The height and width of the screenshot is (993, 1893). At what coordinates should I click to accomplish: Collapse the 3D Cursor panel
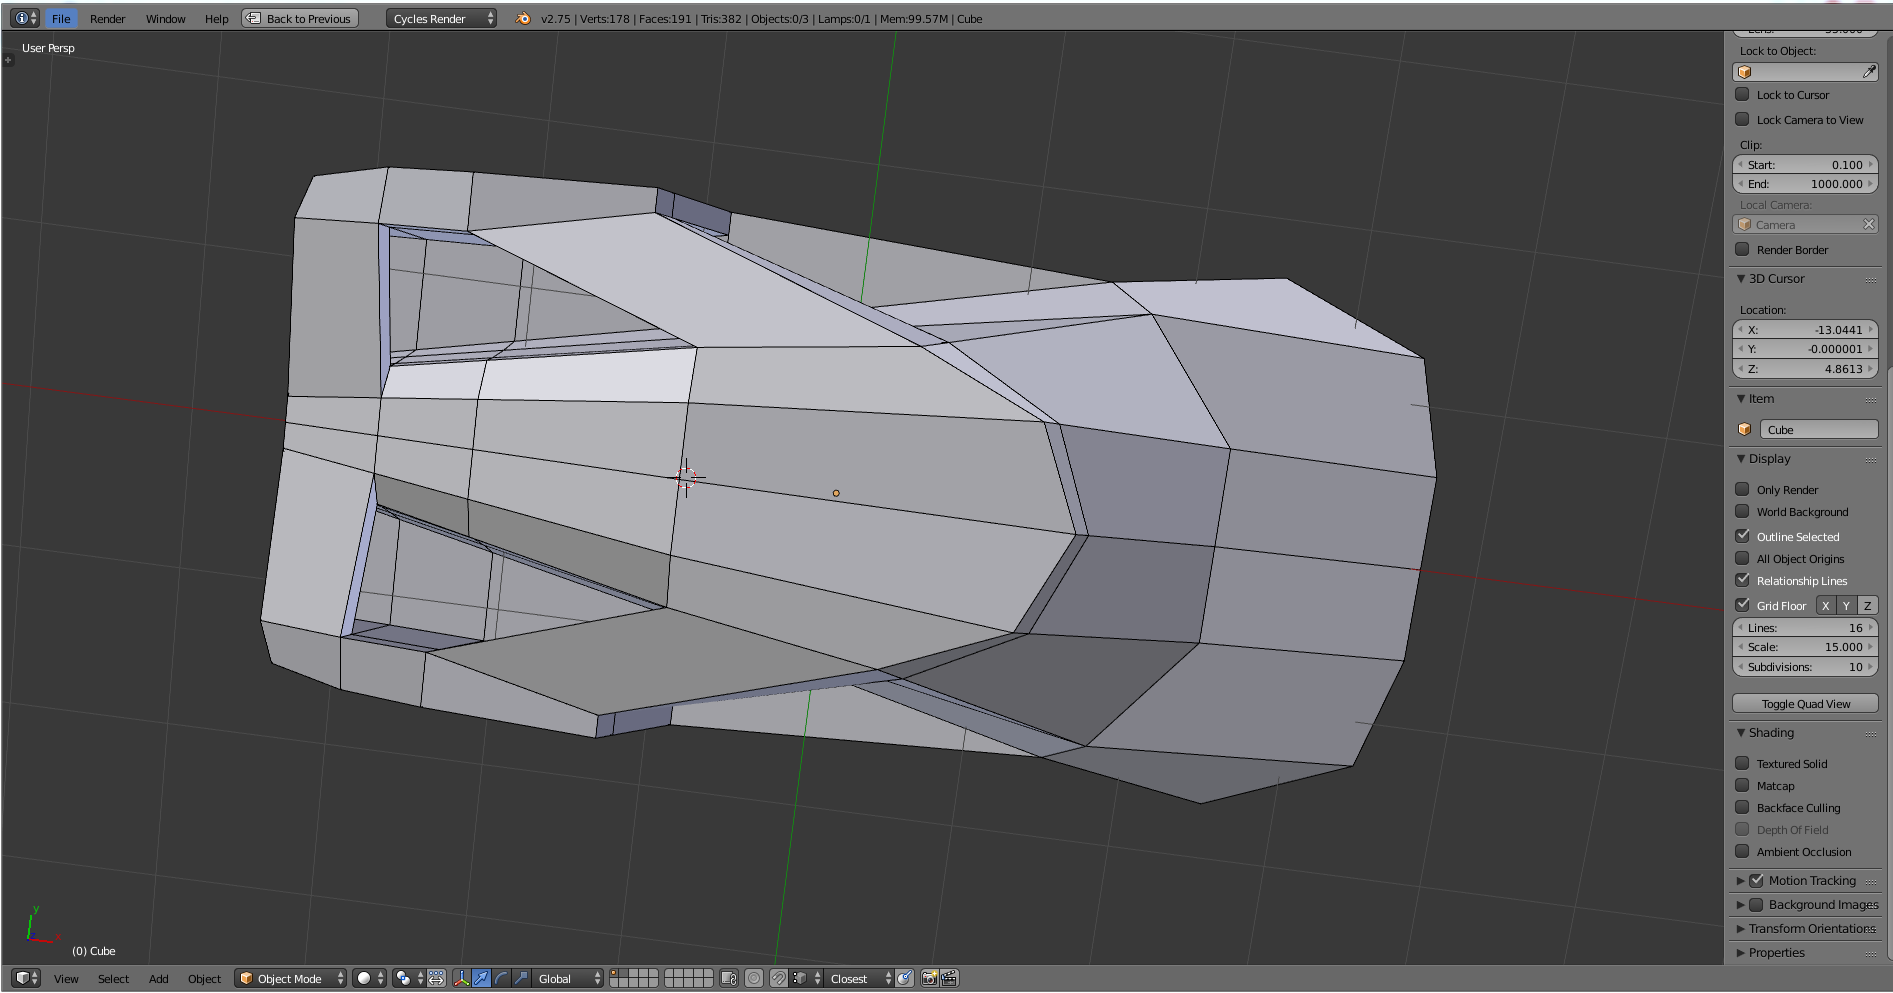pyautogui.click(x=1741, y=279)
